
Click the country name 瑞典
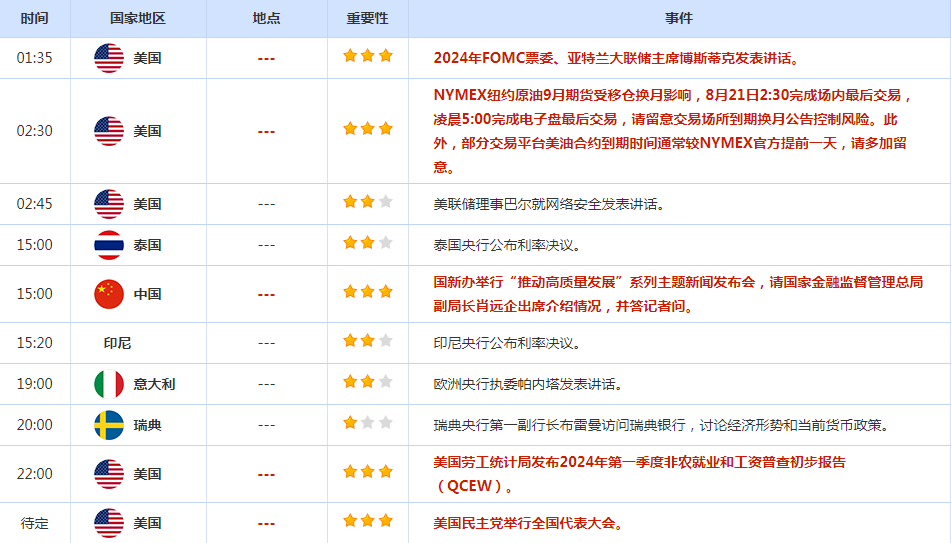[147, 425]
